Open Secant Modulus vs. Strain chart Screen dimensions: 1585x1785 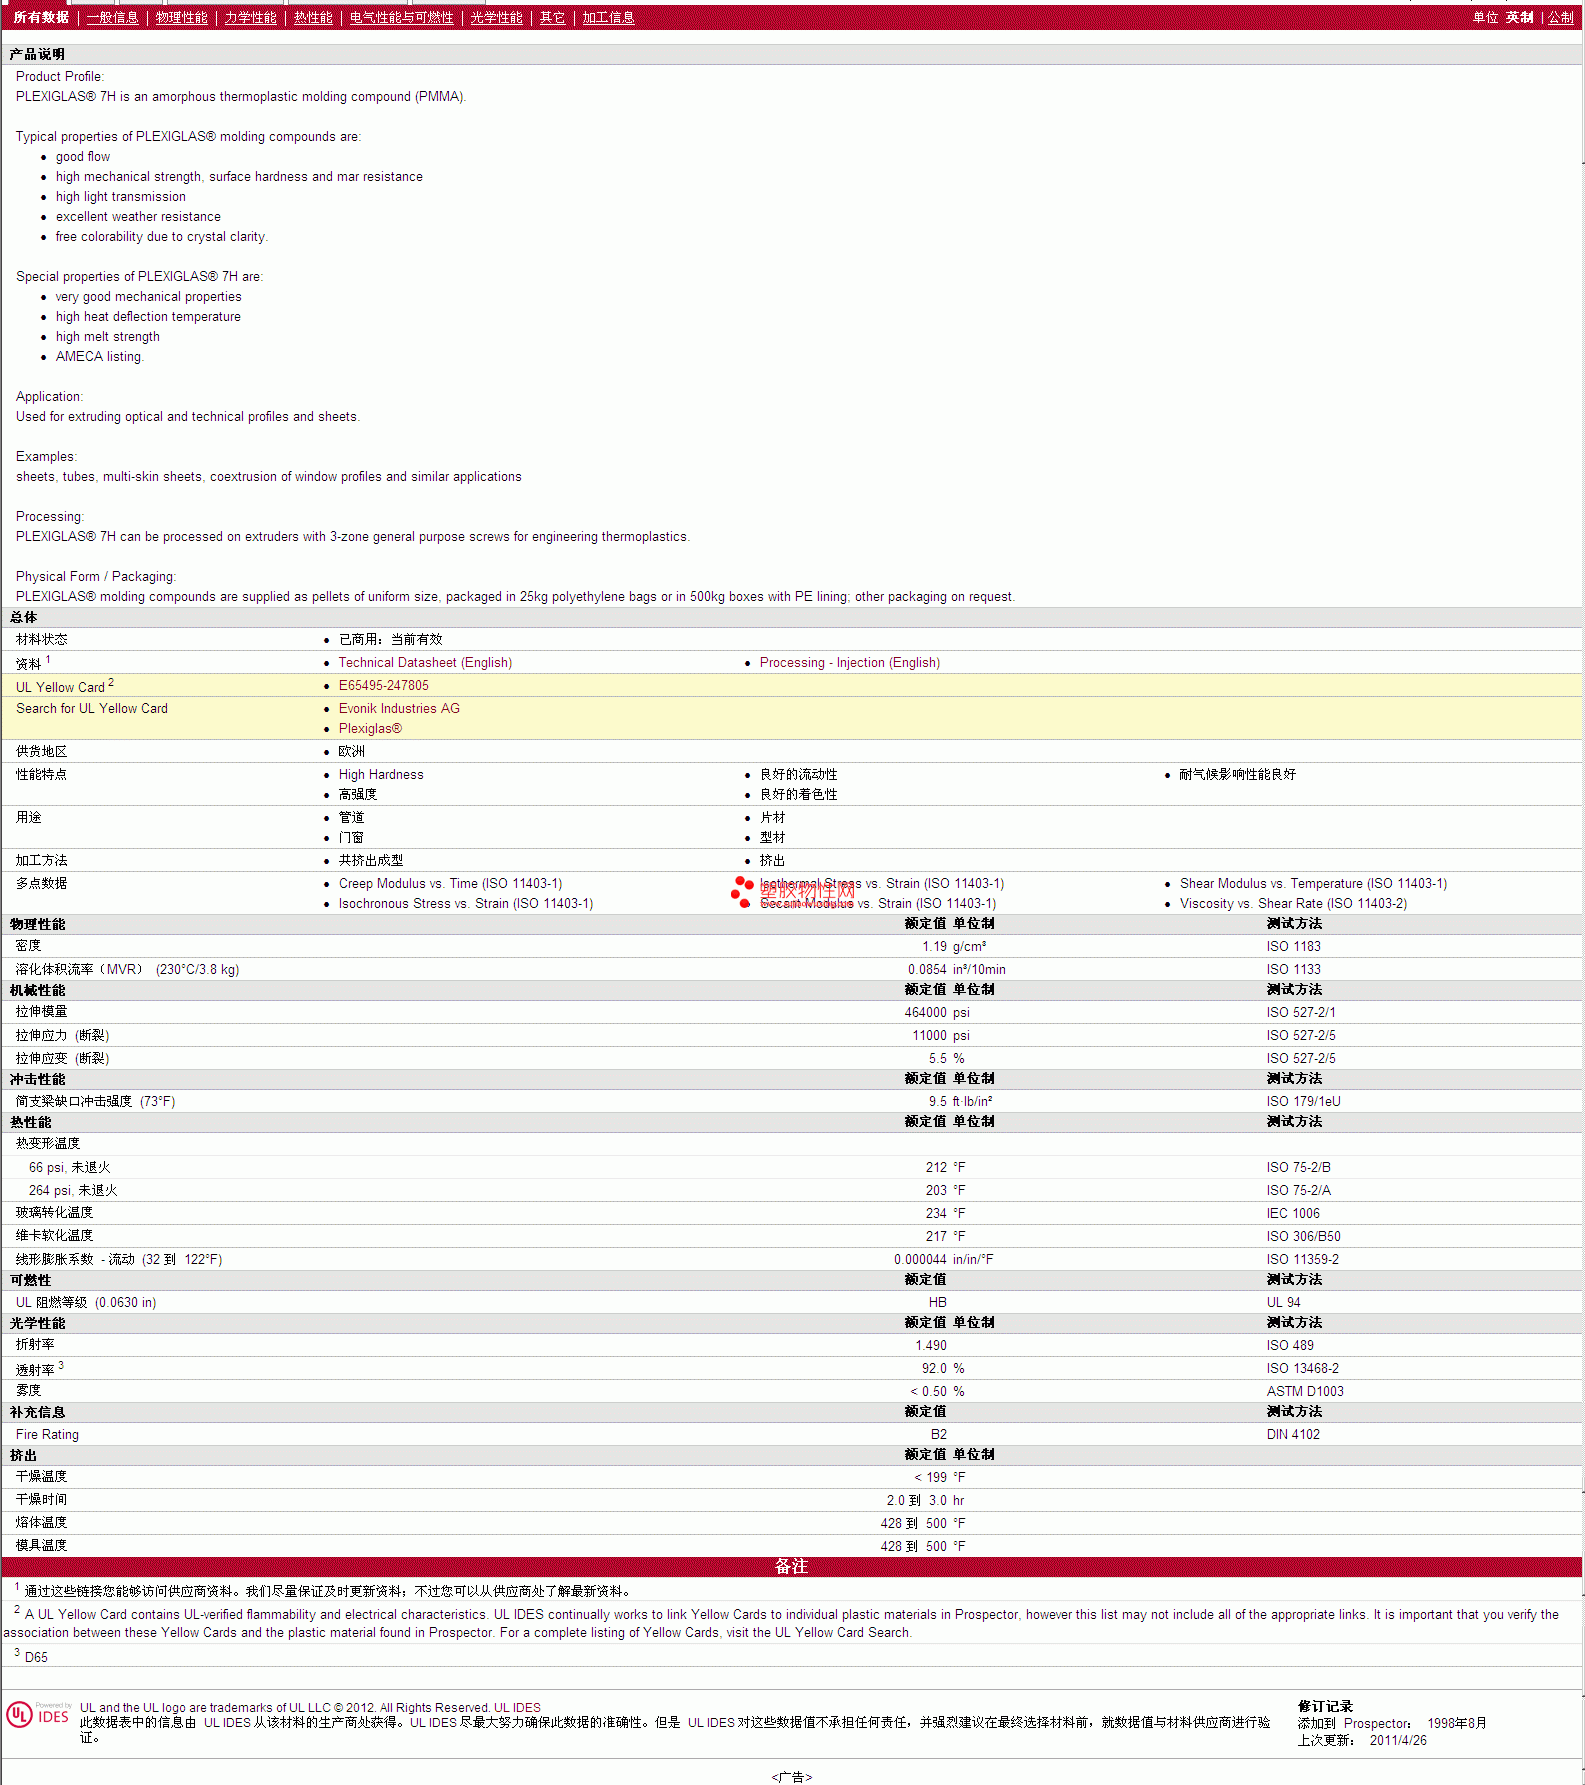point(878,904)
